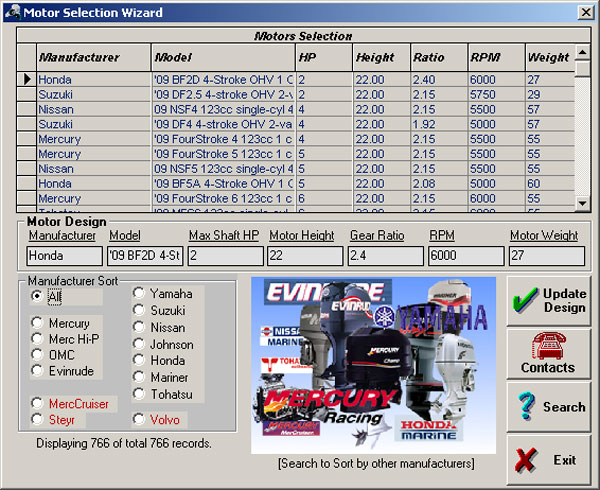Click the 2.08 ratio cell
Image resolution: width=600 pixels, height=490 pixels.
pos(439,184)
